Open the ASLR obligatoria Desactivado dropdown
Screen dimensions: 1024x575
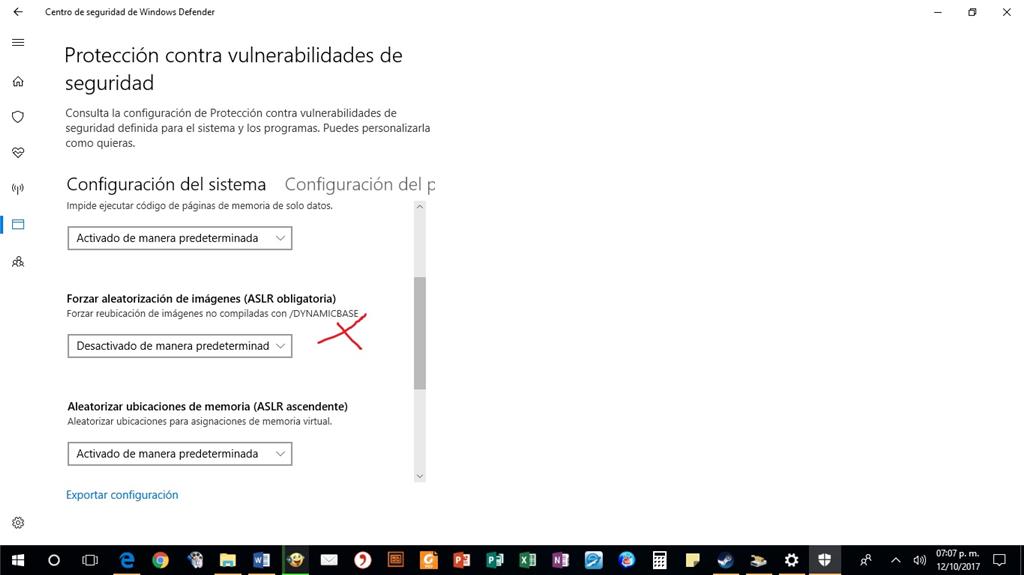pos(180,346)
